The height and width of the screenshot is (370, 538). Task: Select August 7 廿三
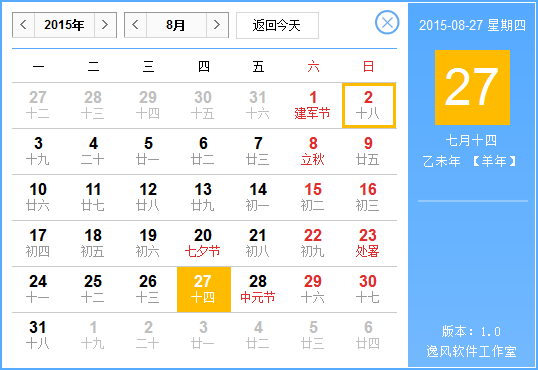[258, 151]
